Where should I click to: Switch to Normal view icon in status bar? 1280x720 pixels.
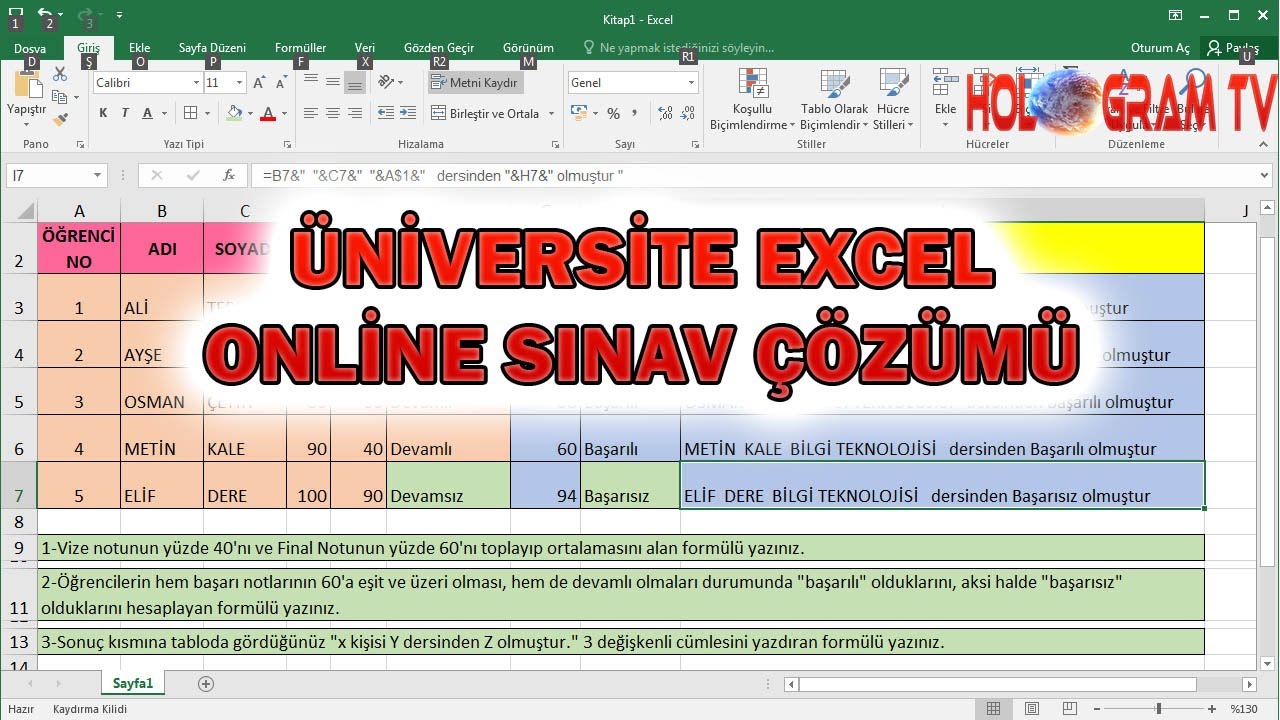pos(993,709)
